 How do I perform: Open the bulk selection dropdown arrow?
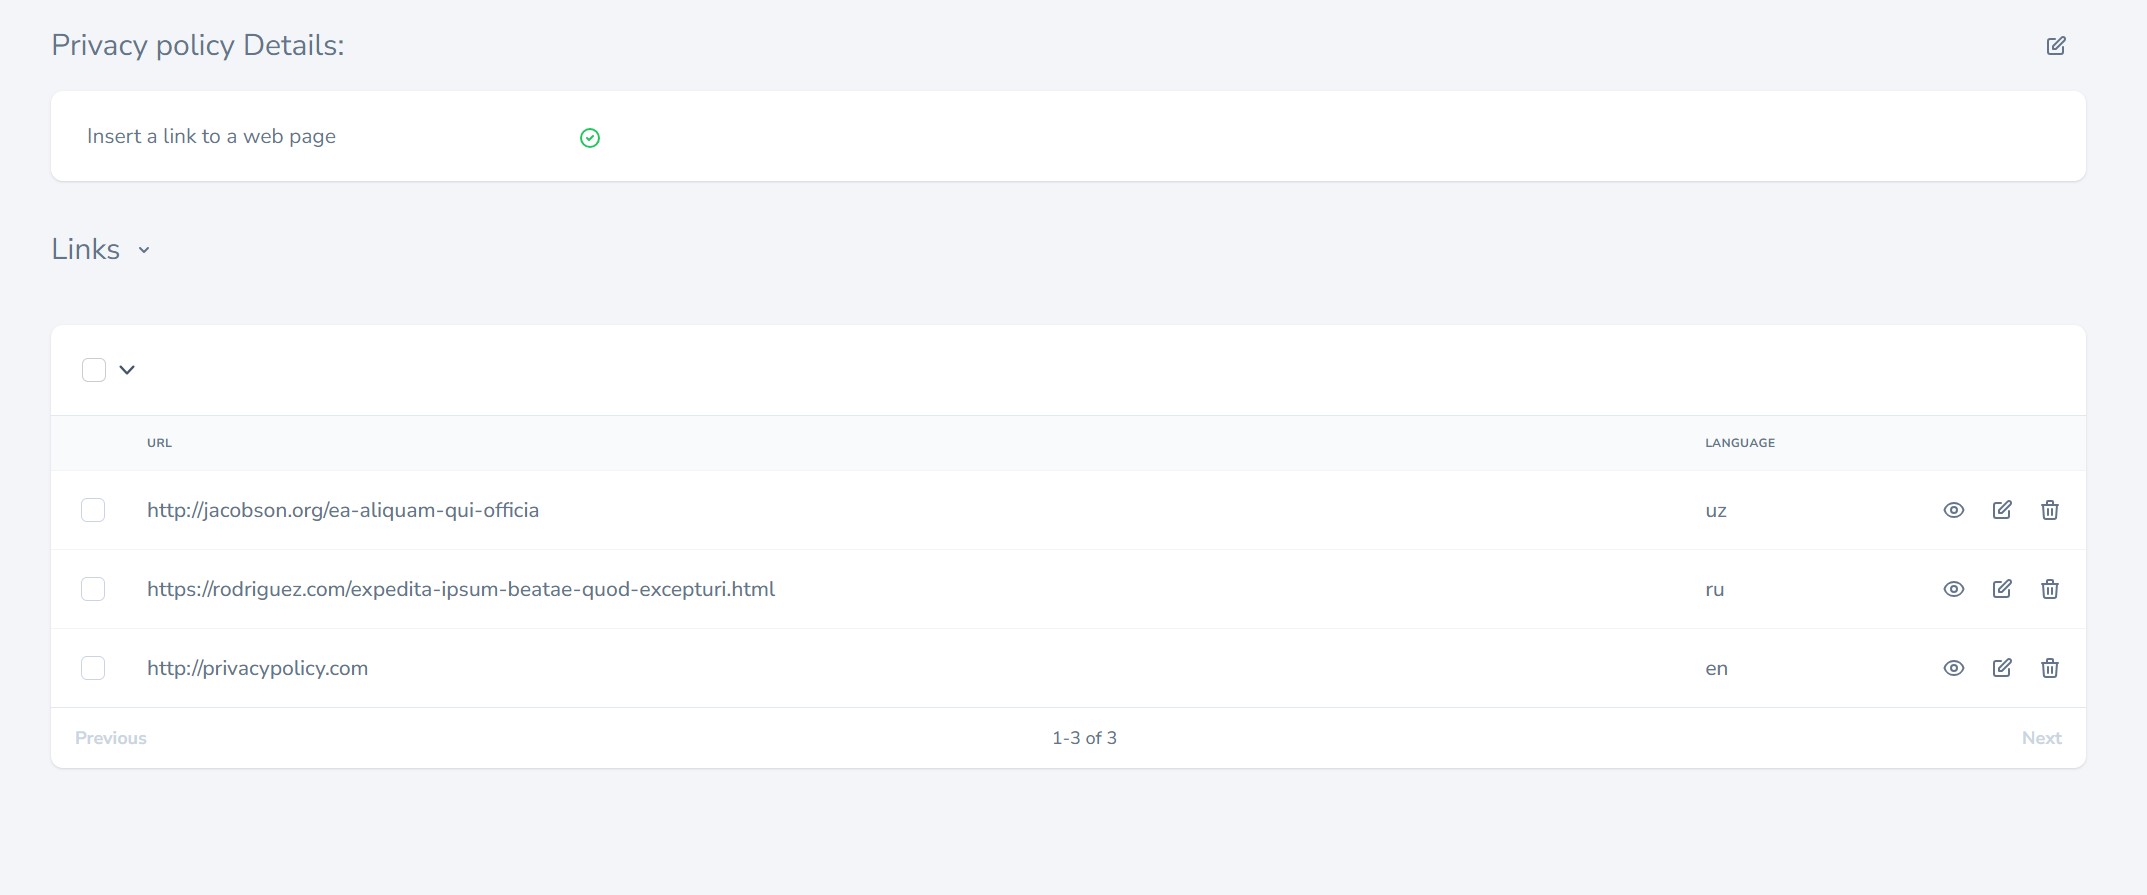pyautogui.click(x=127, y=370)
